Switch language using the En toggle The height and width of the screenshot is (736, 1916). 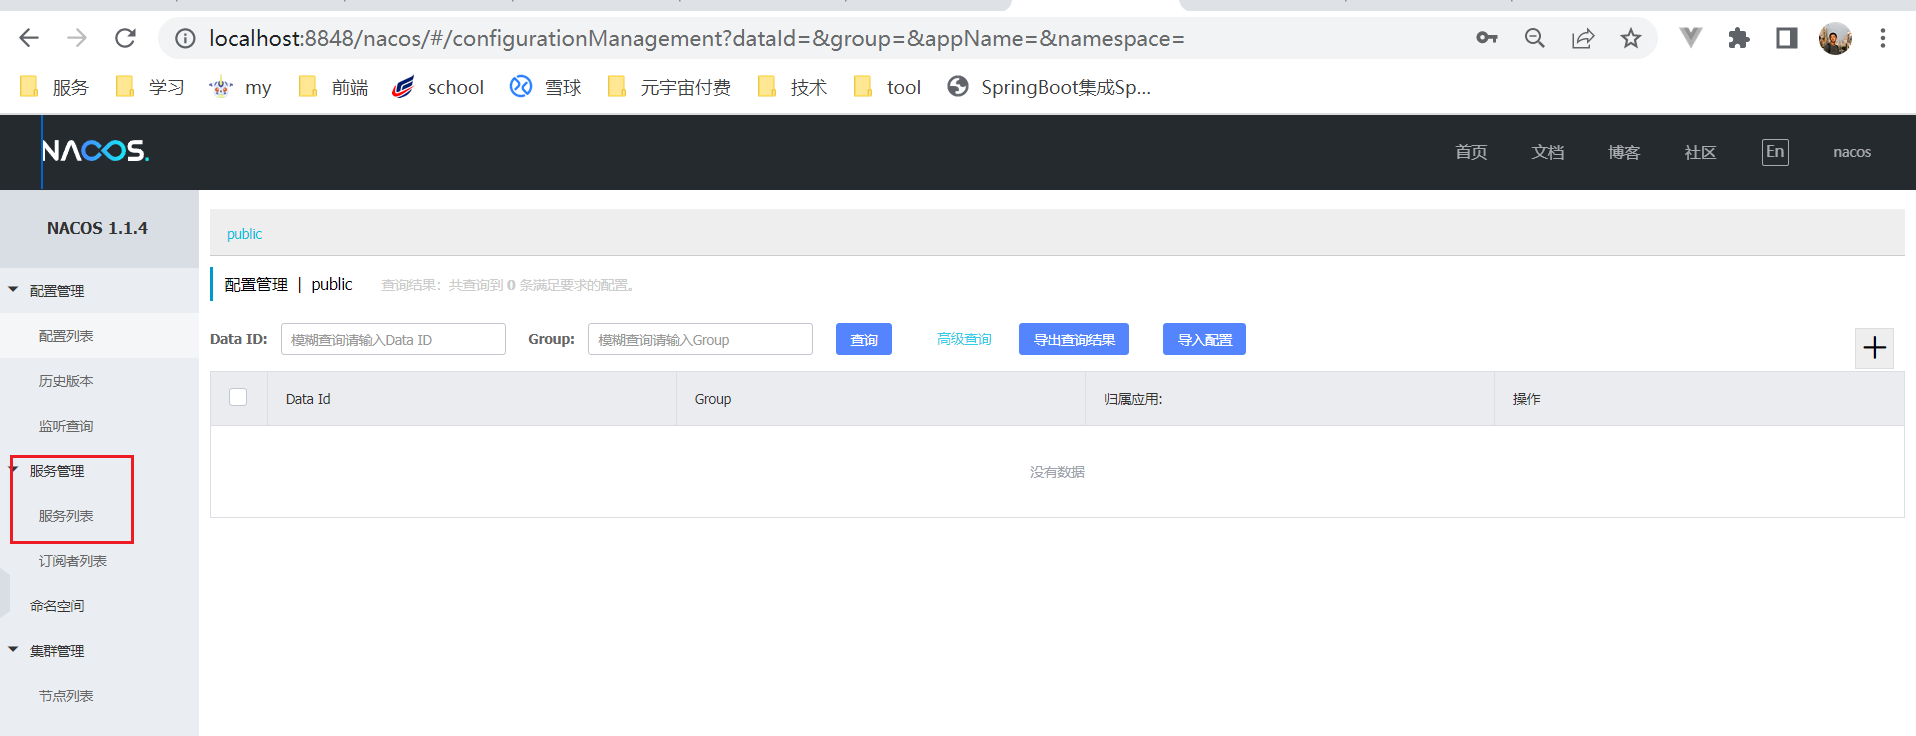1774,152
